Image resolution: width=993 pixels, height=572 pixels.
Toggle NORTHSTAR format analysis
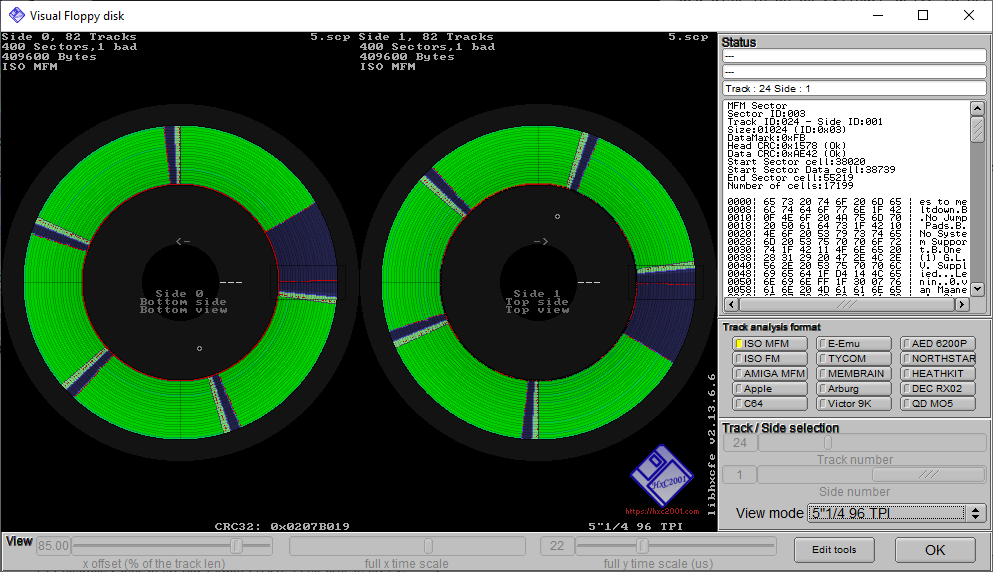[938, 359]
